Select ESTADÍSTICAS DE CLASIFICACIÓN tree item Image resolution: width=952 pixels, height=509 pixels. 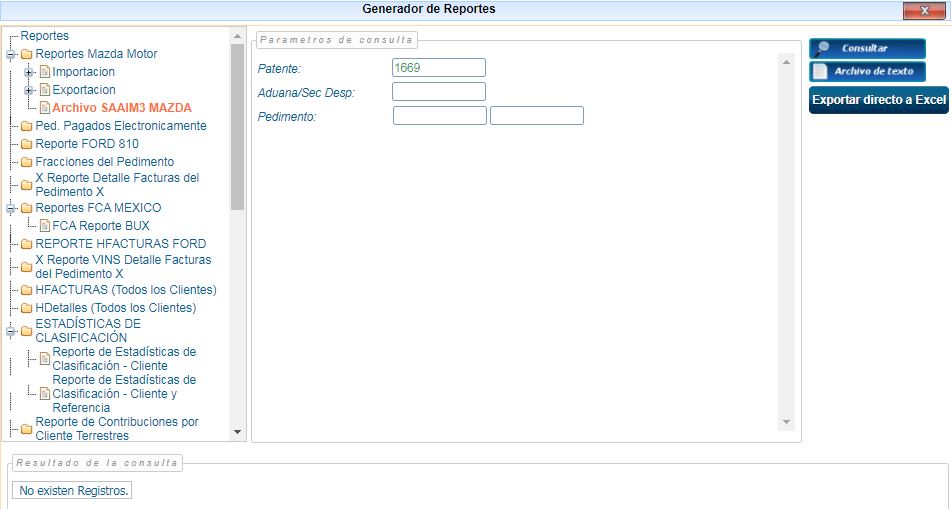click(88, 330)
